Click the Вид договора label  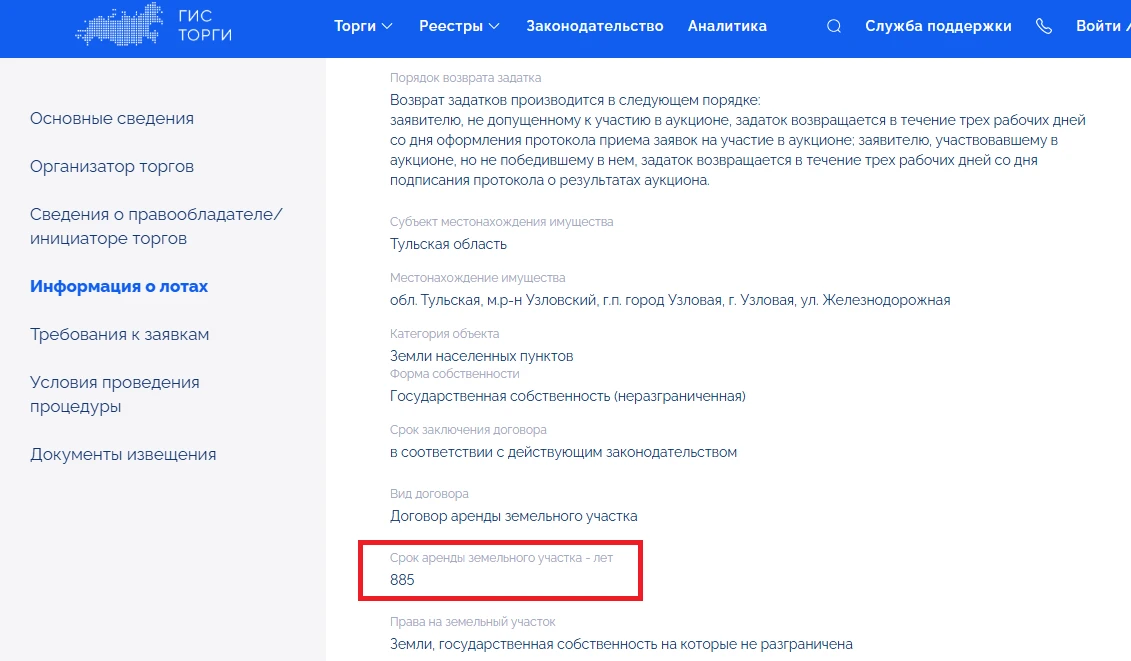(x=429, y=494)
